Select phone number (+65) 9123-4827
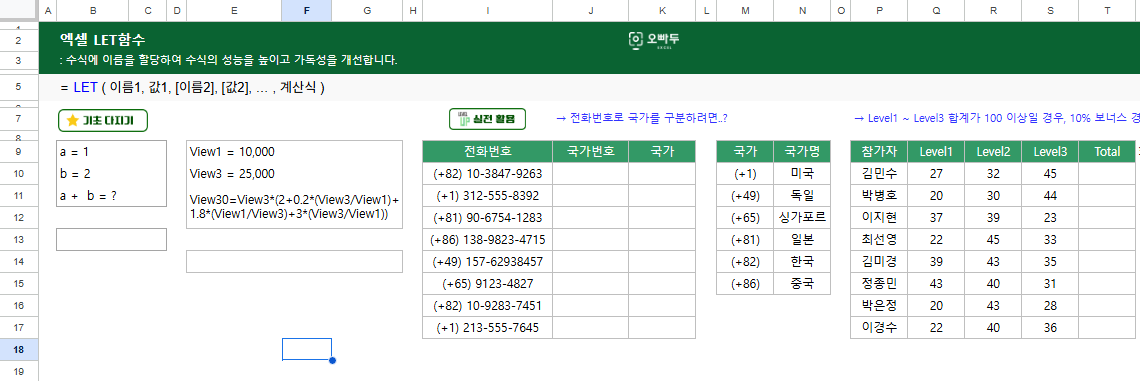The height and width of the screenshot is (381, 1140). (487, 284)
